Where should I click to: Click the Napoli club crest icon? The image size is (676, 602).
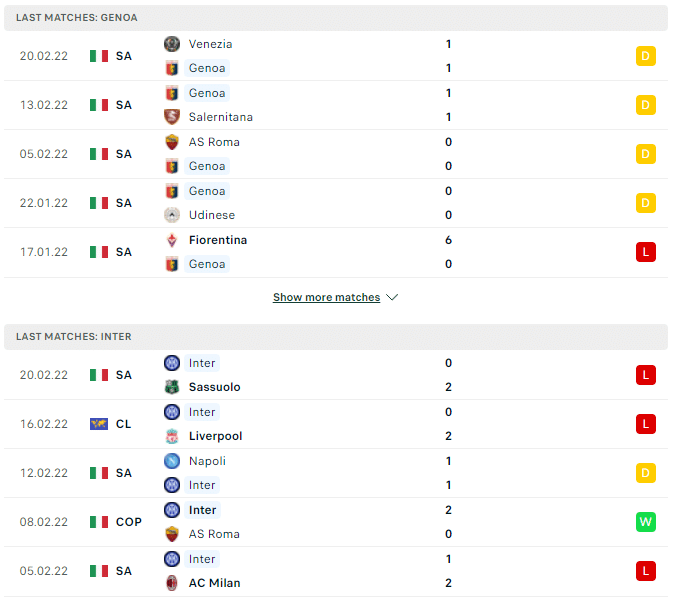tap(173, 463)
